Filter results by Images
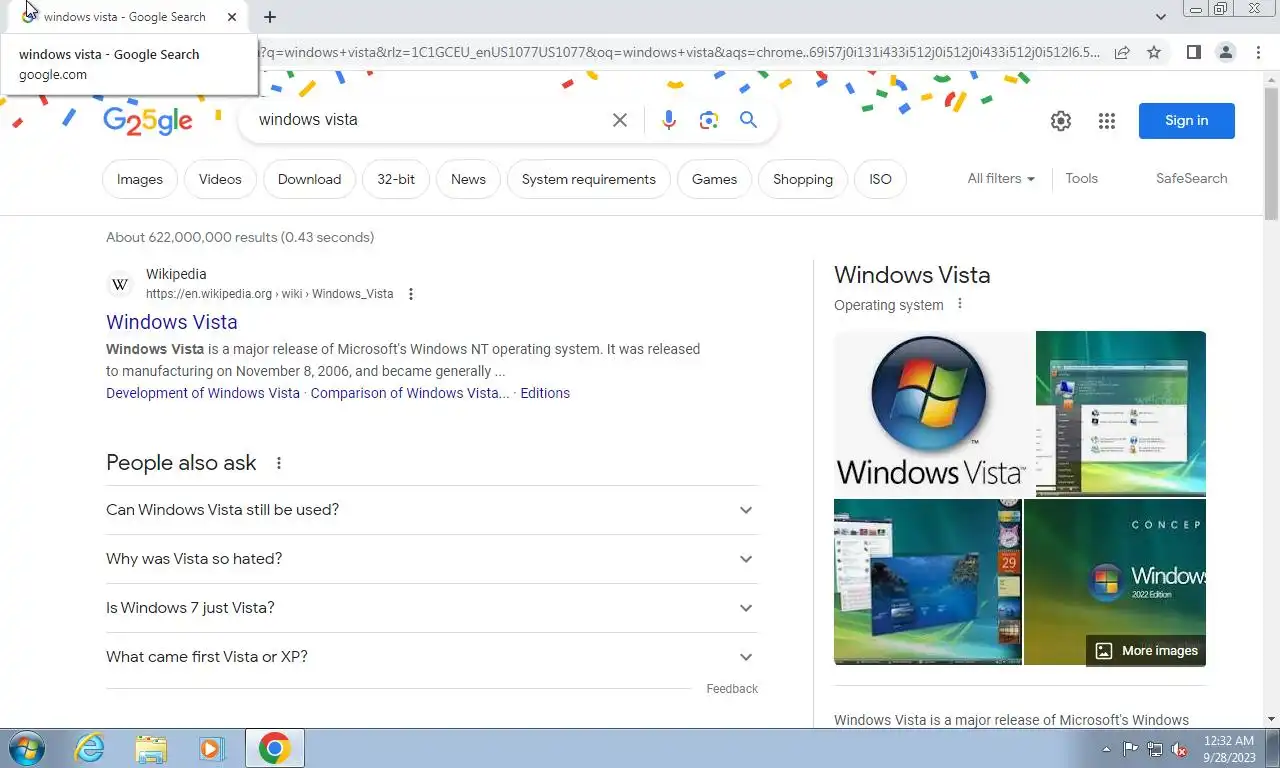Image resolution: width=1280 pixels, height=768 pixels. [x=140, y=179]
